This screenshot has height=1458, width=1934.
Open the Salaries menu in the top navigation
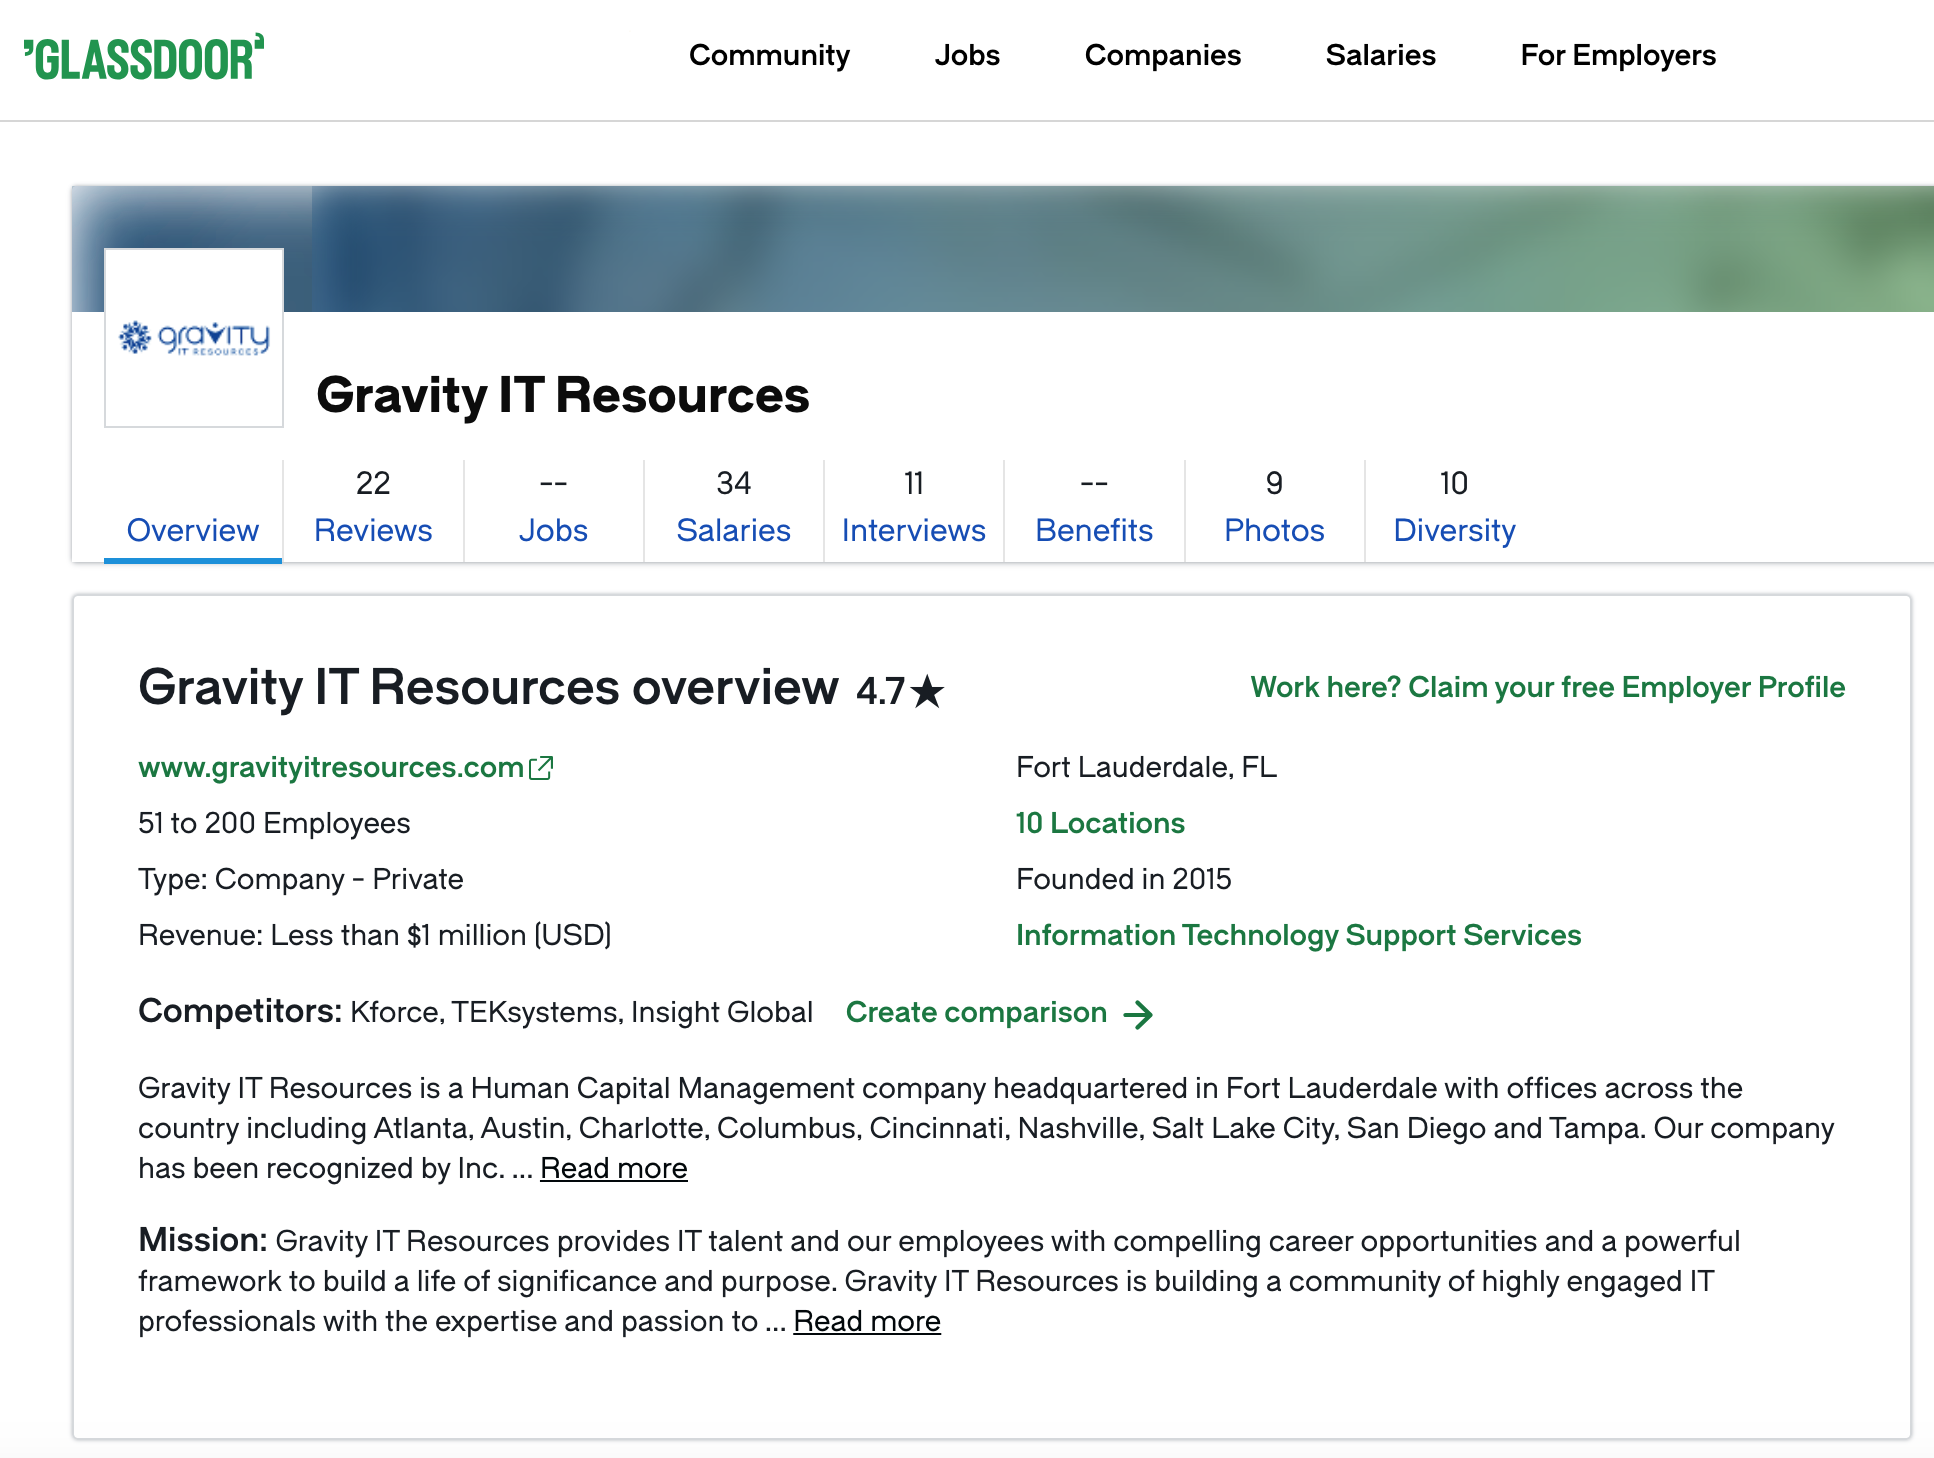tap(1381, 55)
